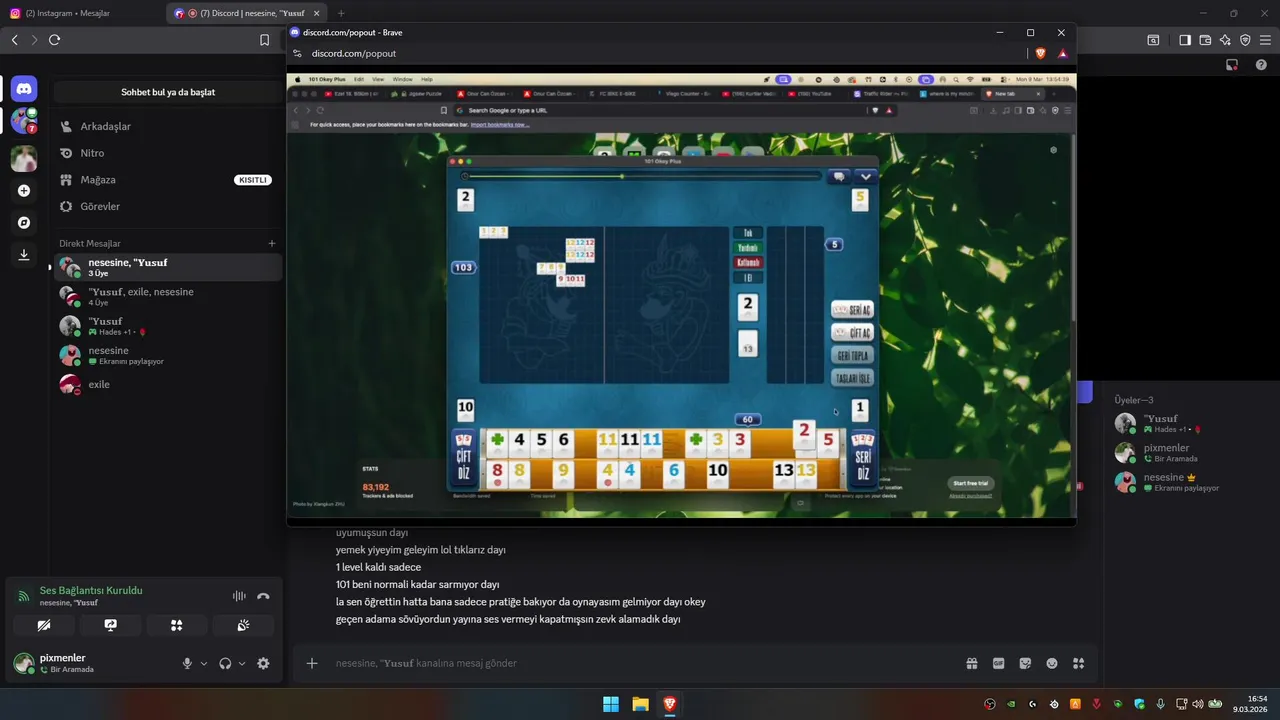The image size is (1280, 720).
Task: Open Discord home direct messages icon
Action: (24, 89)
